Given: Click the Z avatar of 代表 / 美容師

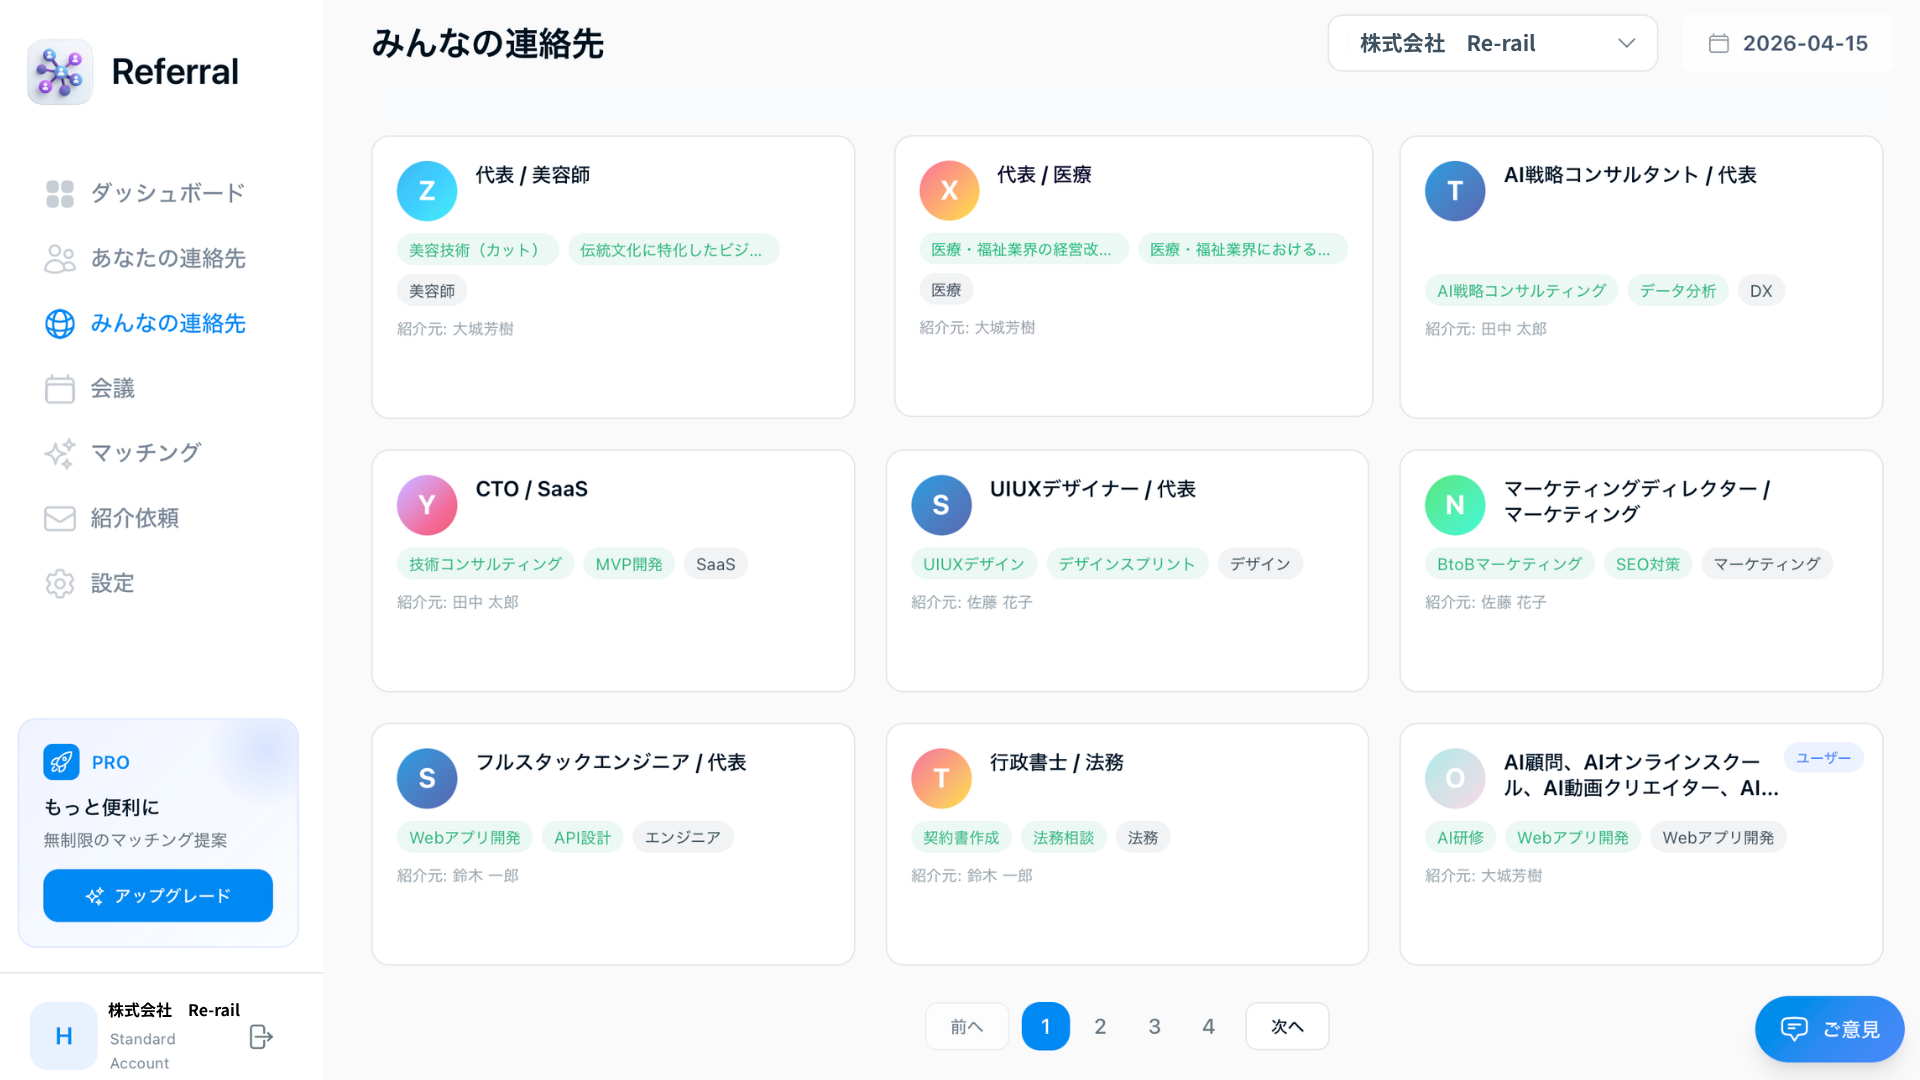Looking at the screenshot, I should [x=427, y=191].
